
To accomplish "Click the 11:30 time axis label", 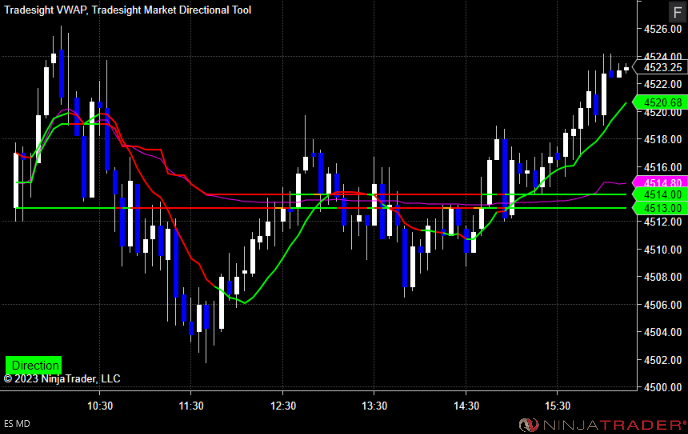I will (191, 406).
